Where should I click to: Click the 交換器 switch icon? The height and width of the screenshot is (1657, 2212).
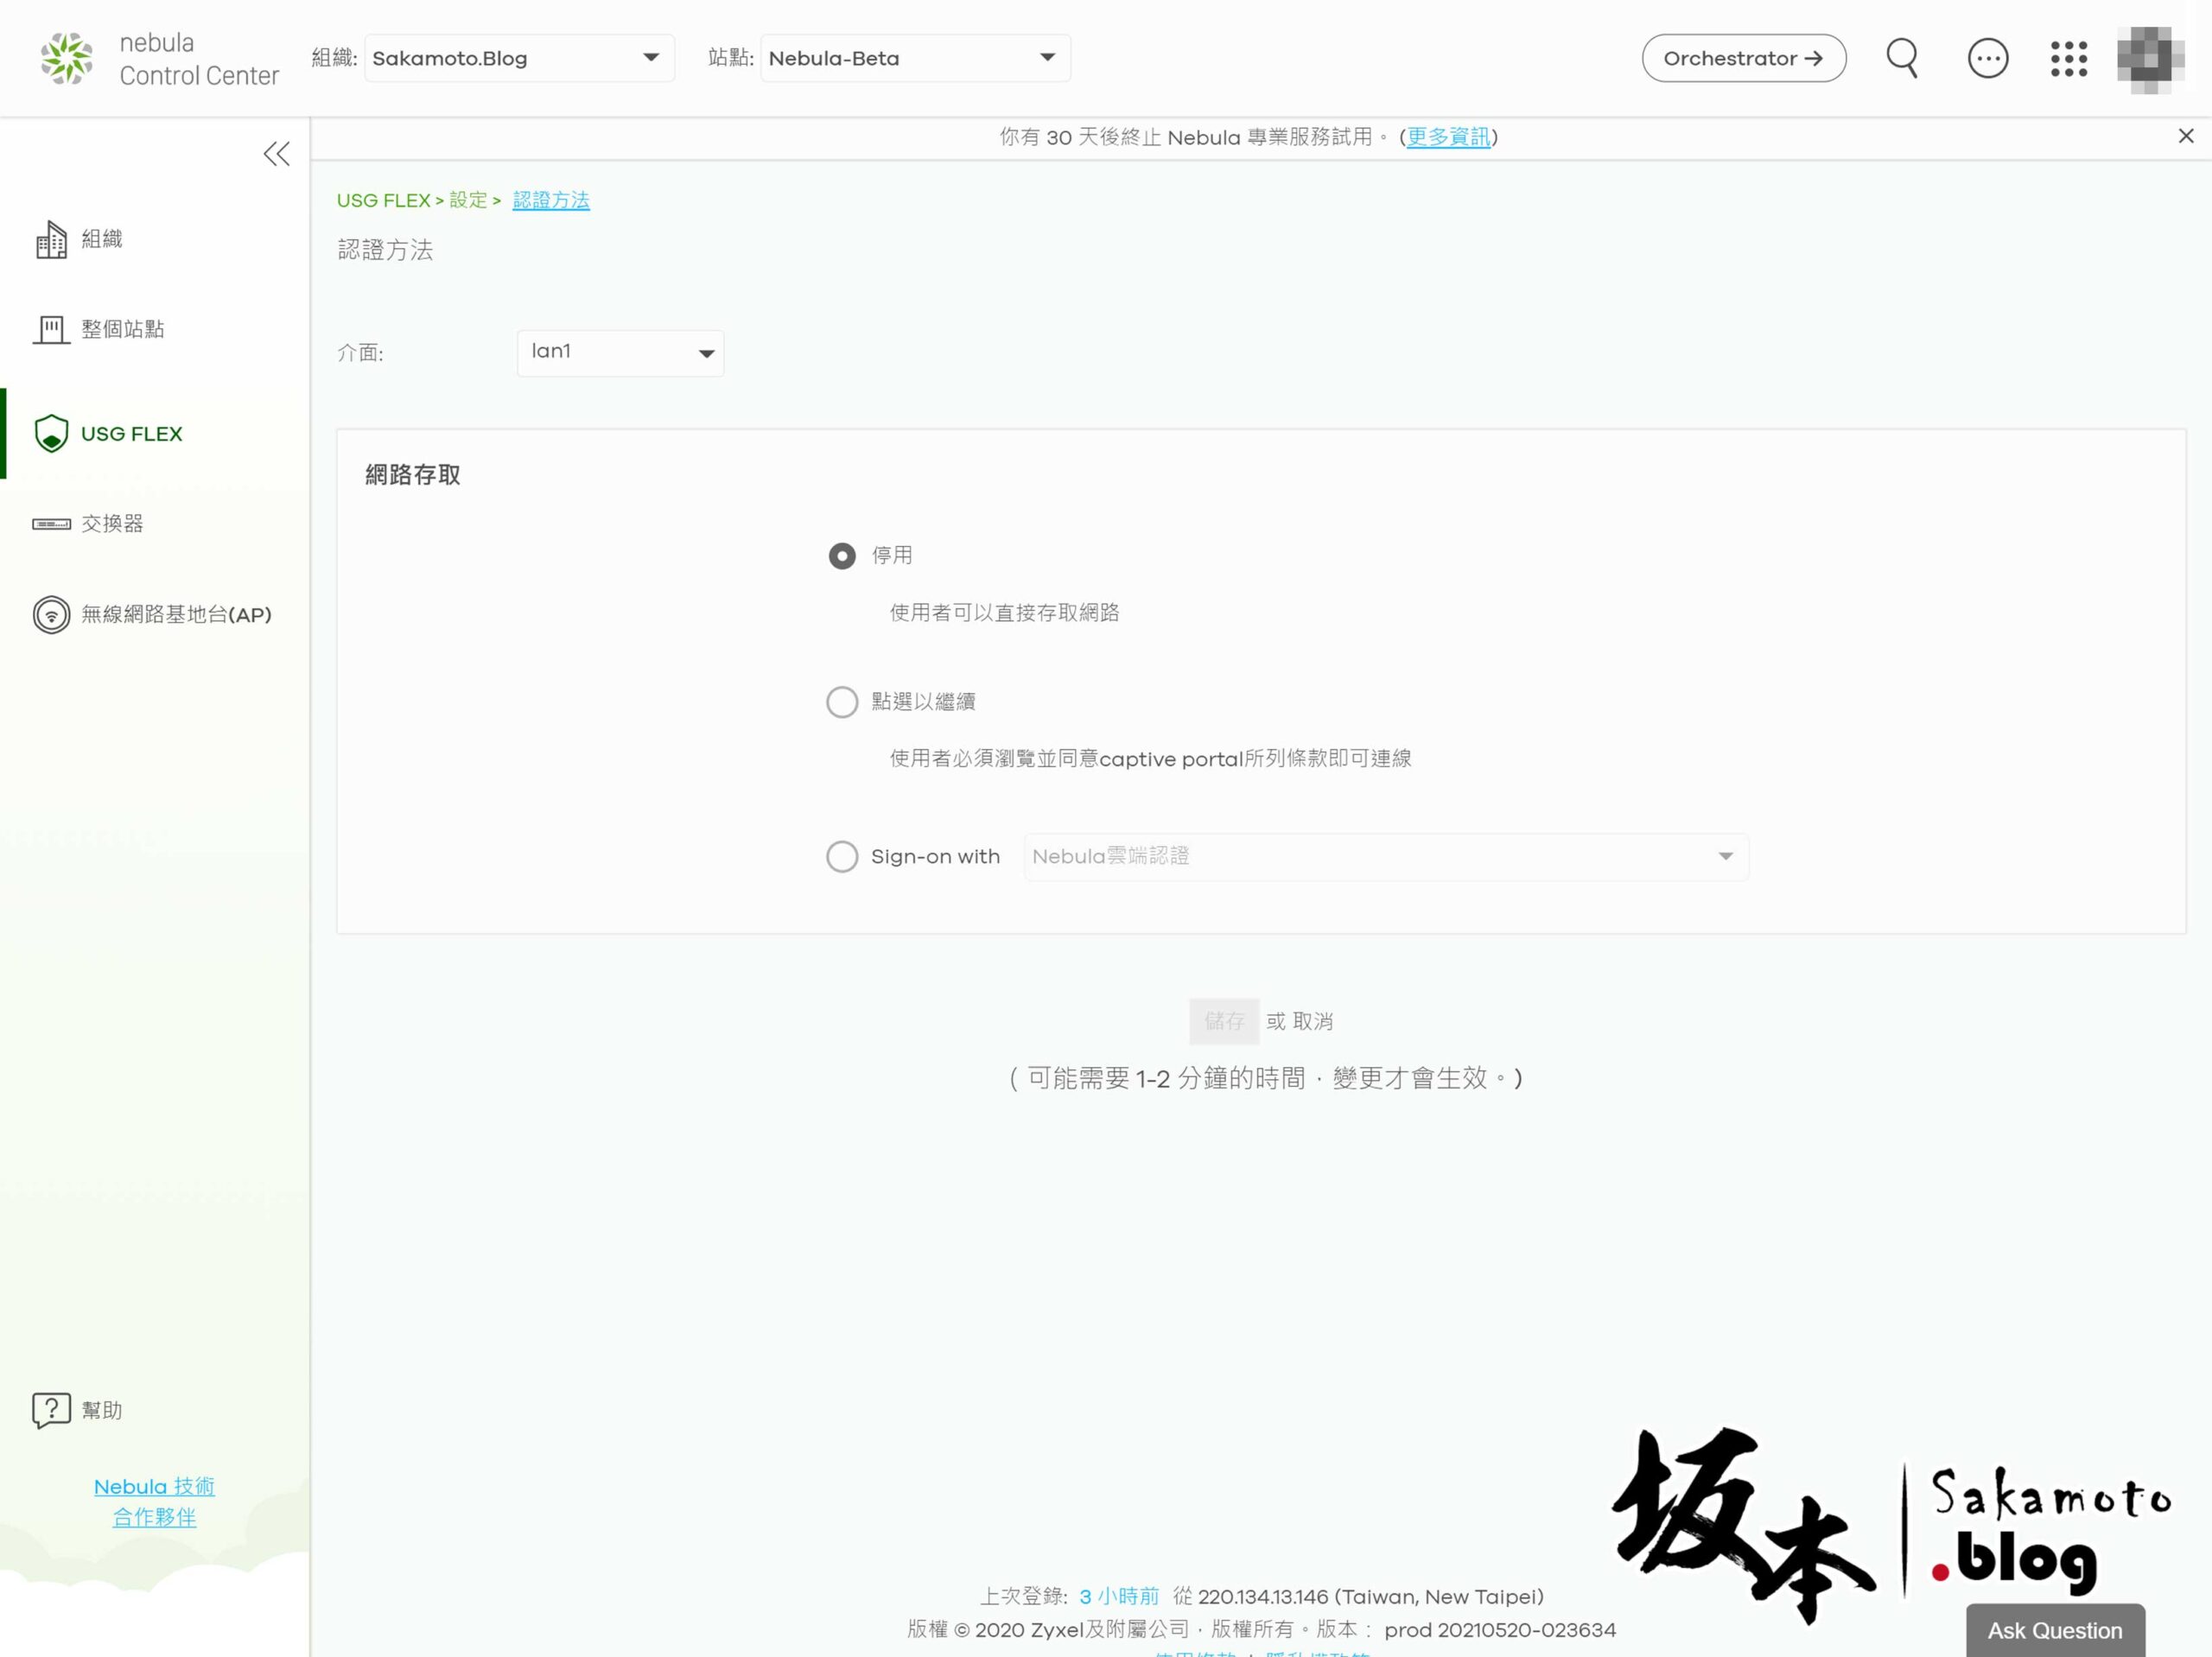(51, 524)
